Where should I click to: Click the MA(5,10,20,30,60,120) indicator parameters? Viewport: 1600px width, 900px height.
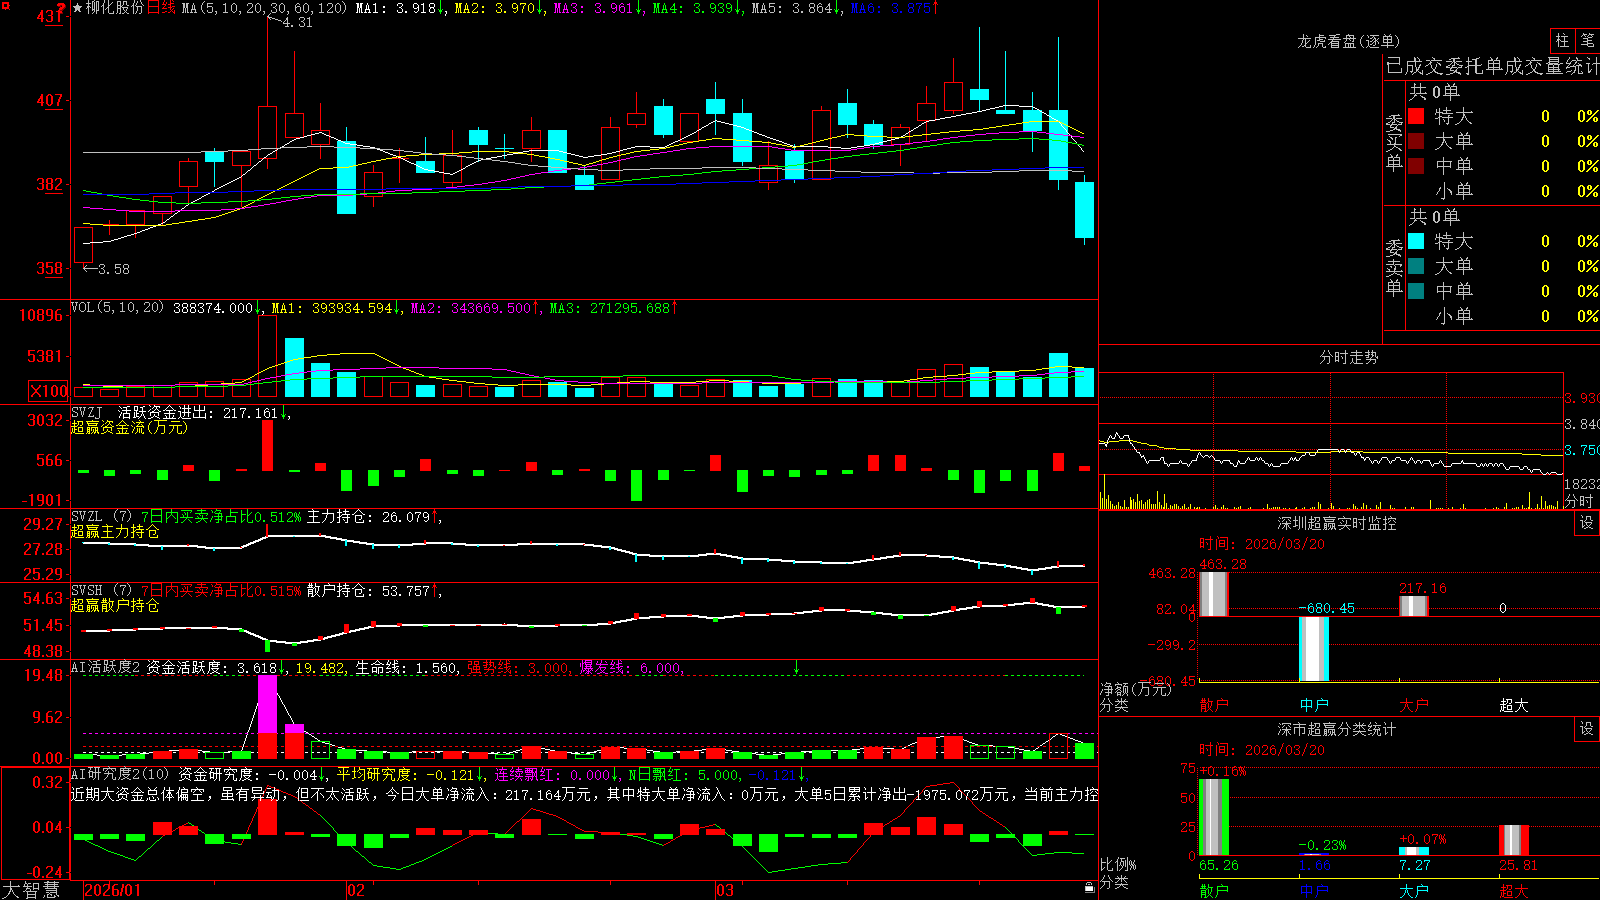(x=264, y=8)
